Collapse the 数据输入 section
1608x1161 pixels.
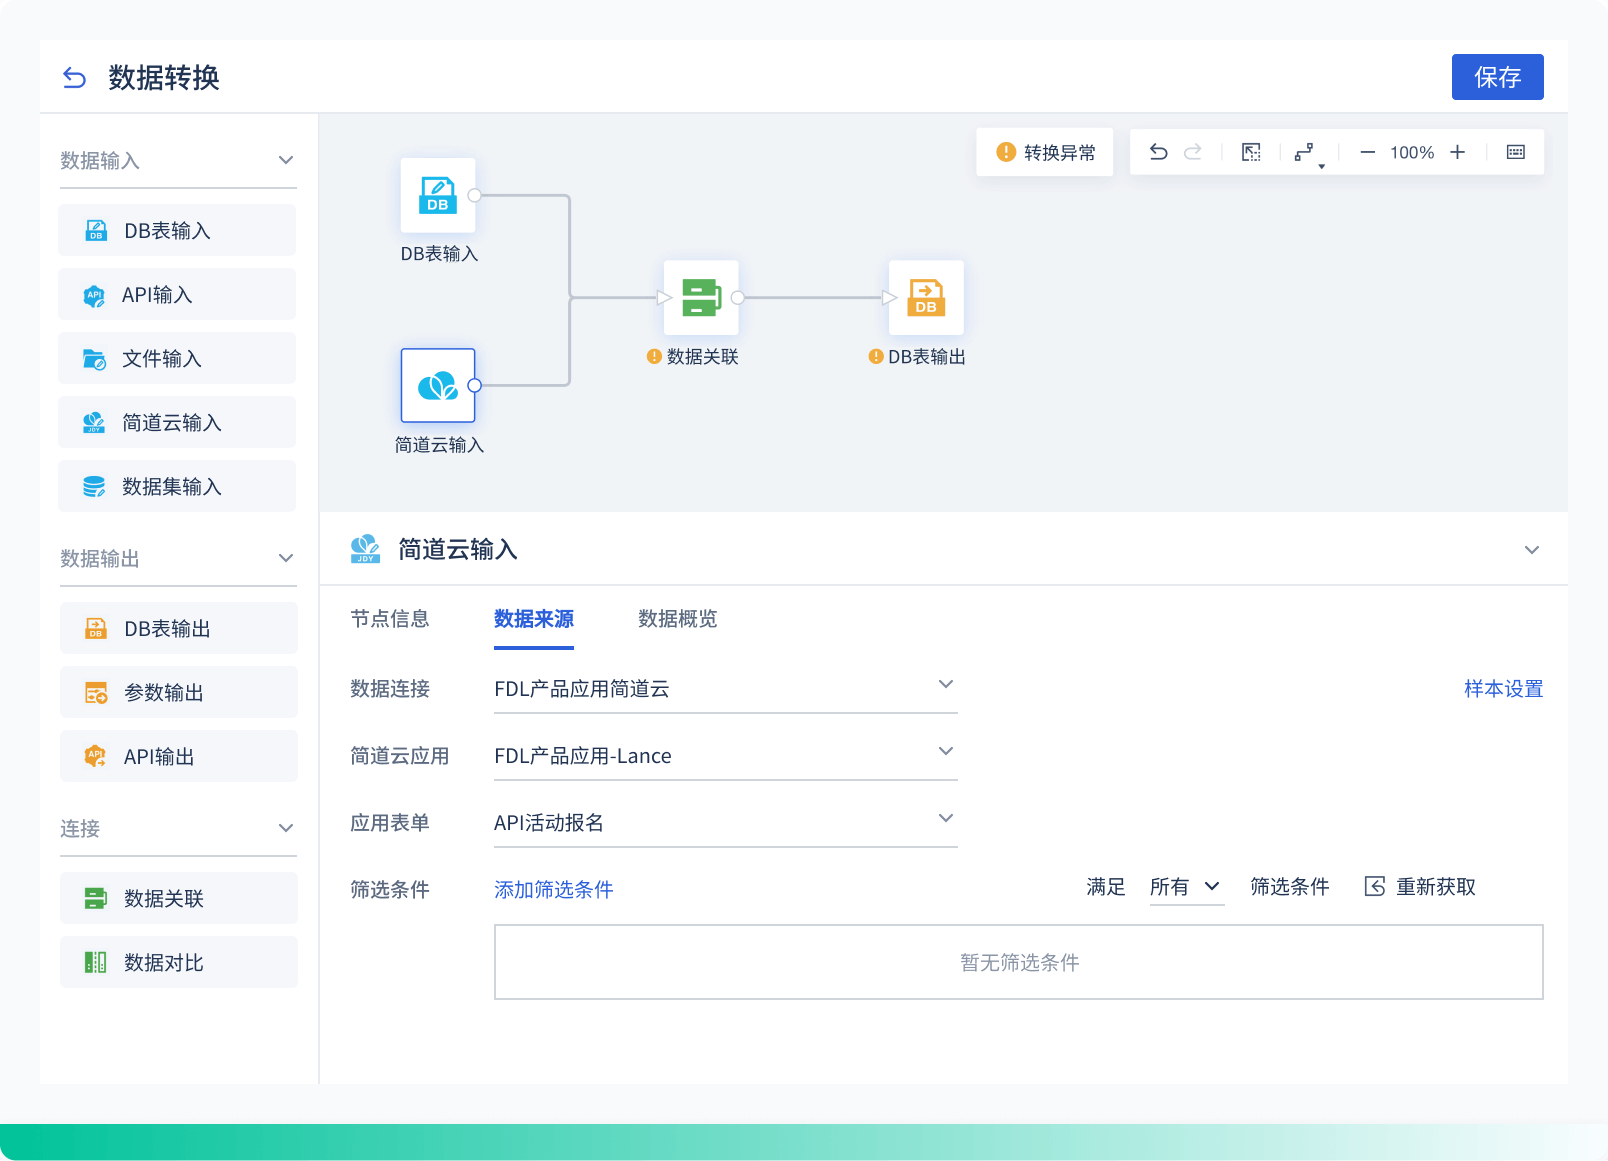pyautogui.click(x=287, y=159)
